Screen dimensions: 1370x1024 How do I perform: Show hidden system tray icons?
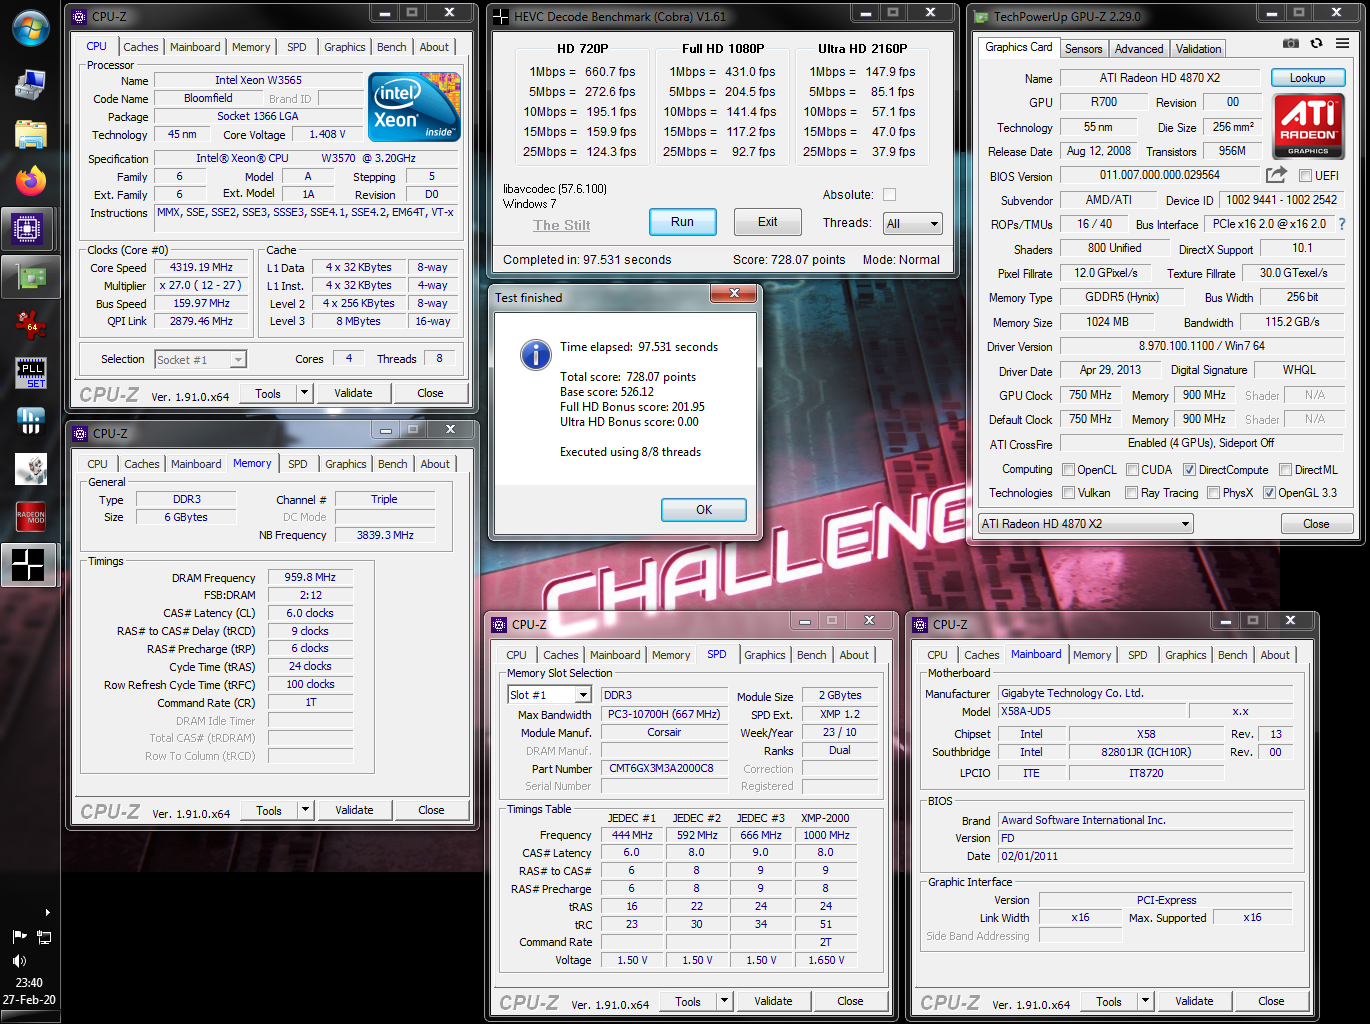pos(47,912)
